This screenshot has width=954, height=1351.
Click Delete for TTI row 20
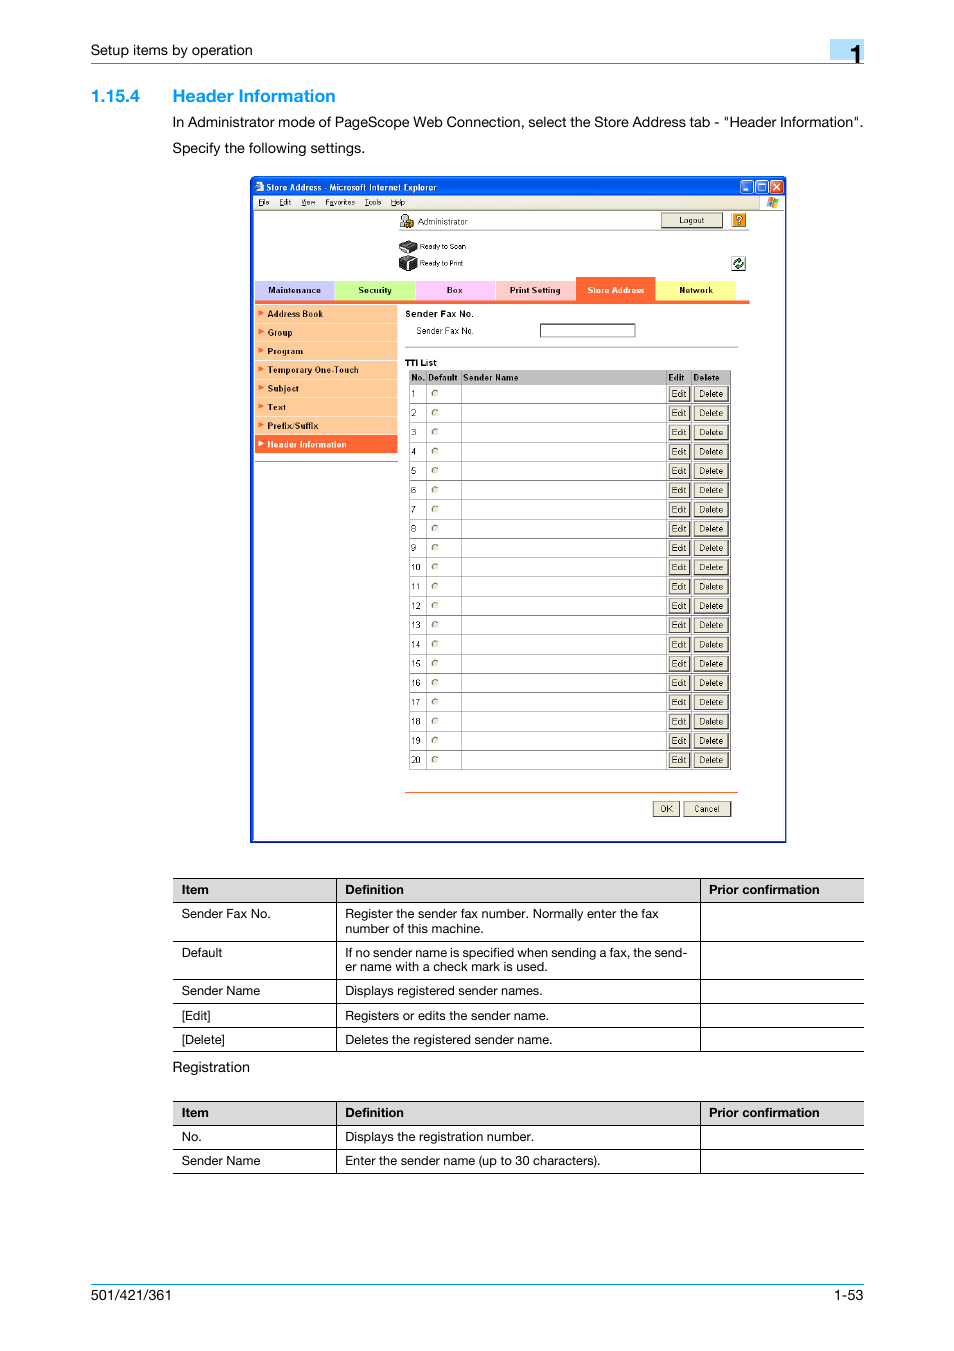[711, 760]
